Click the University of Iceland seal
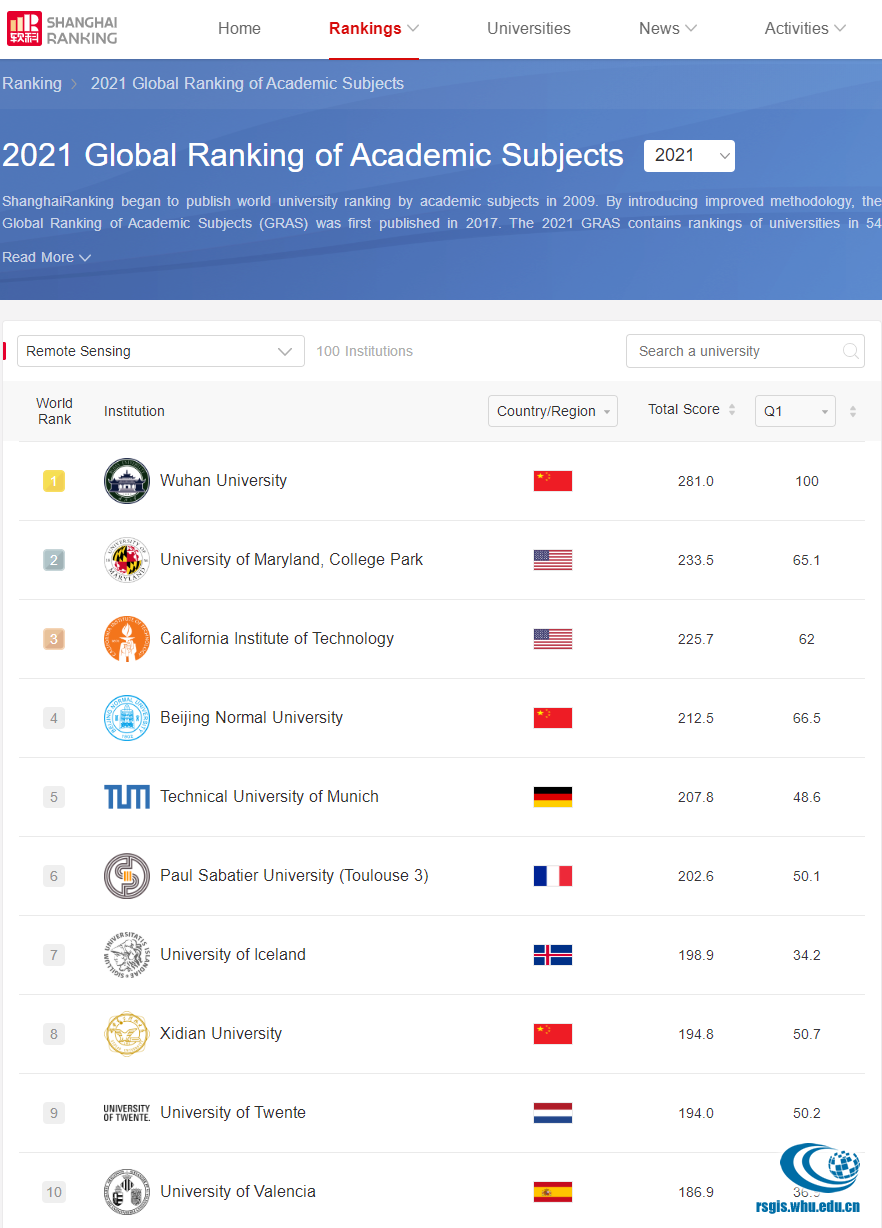Image resolution: width=882 pixels, height=1228 pixels. pyautogui.click(x=127, y=955)
